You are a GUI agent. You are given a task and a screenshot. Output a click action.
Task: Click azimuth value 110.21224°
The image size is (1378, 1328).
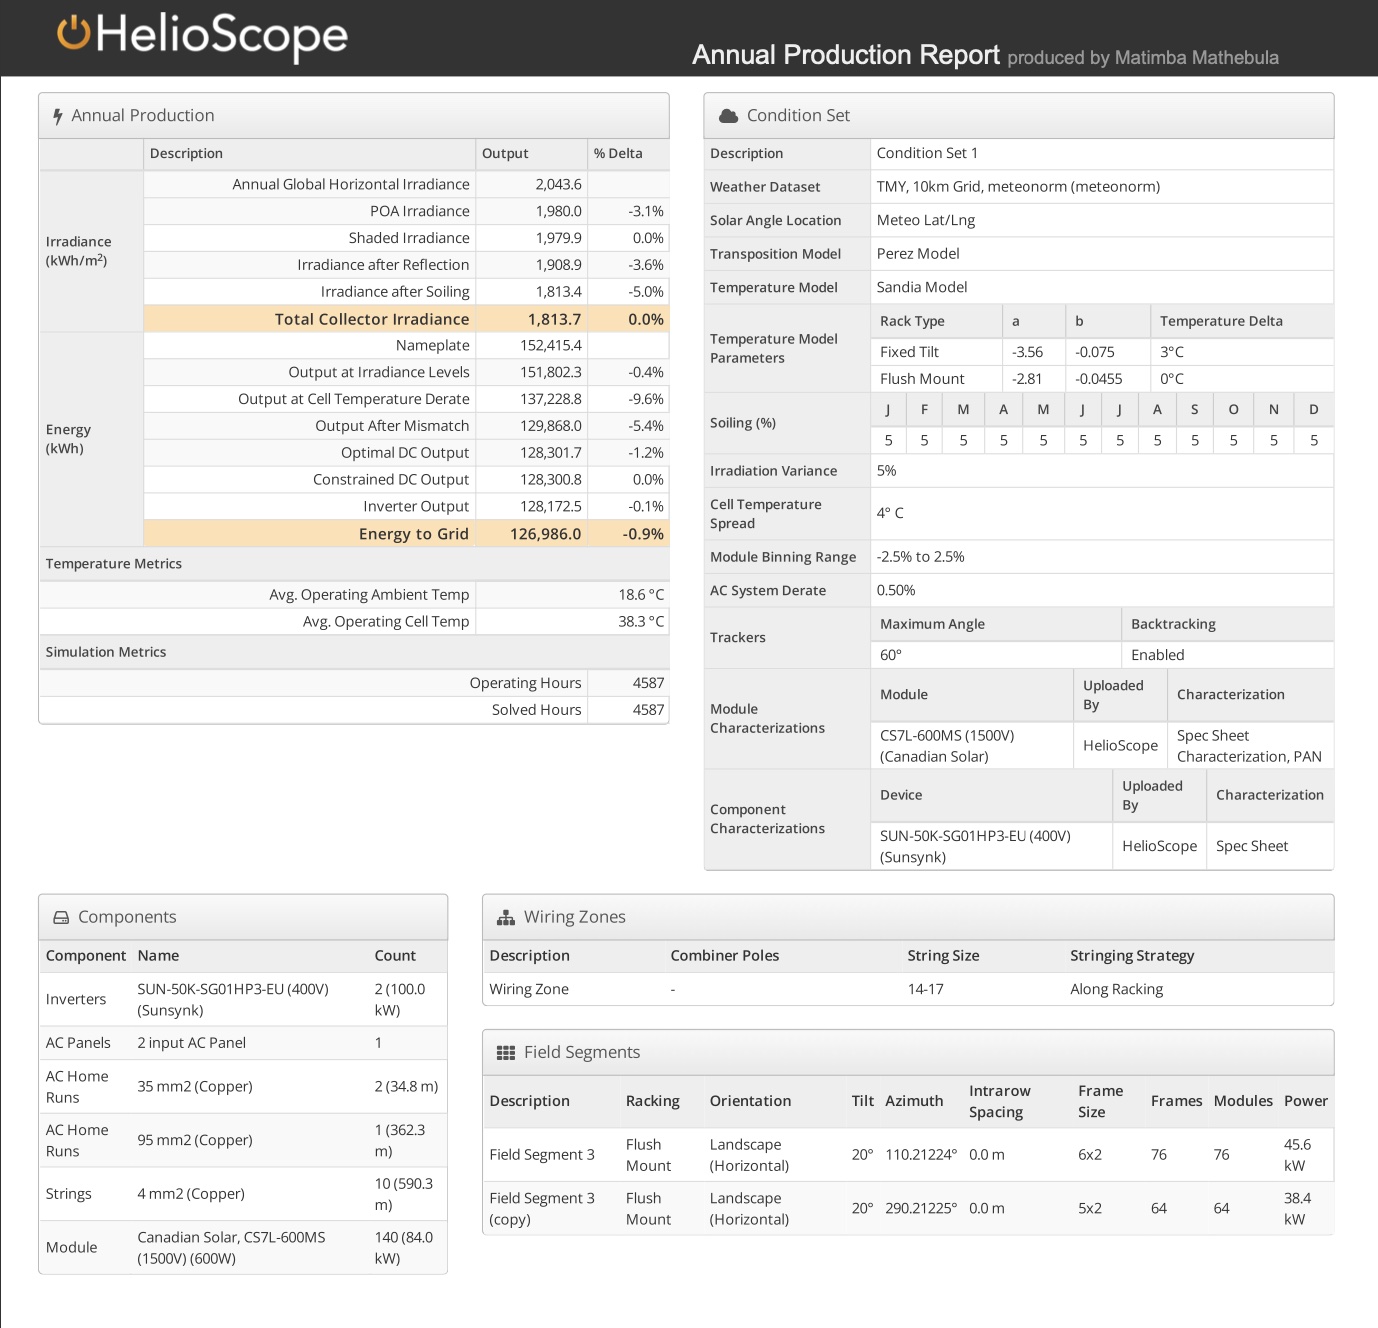pos(921,1155)
